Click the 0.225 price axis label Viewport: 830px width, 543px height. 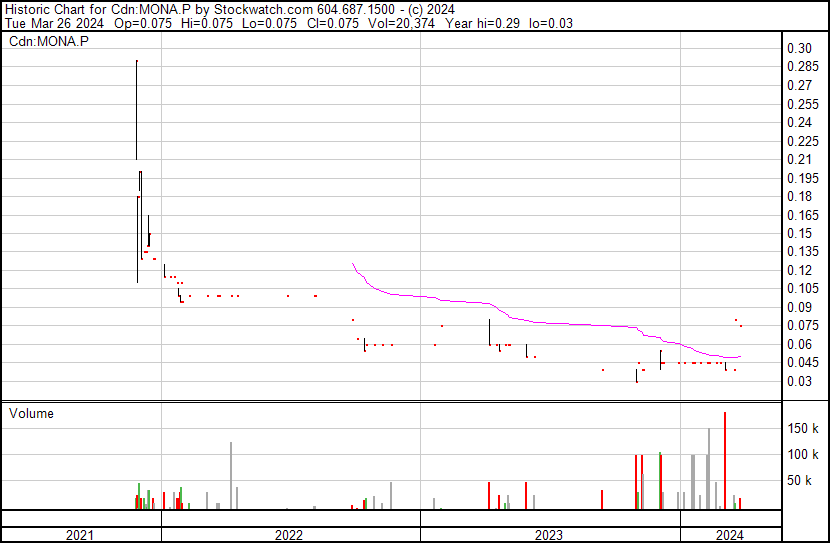(x=802, y=141)
